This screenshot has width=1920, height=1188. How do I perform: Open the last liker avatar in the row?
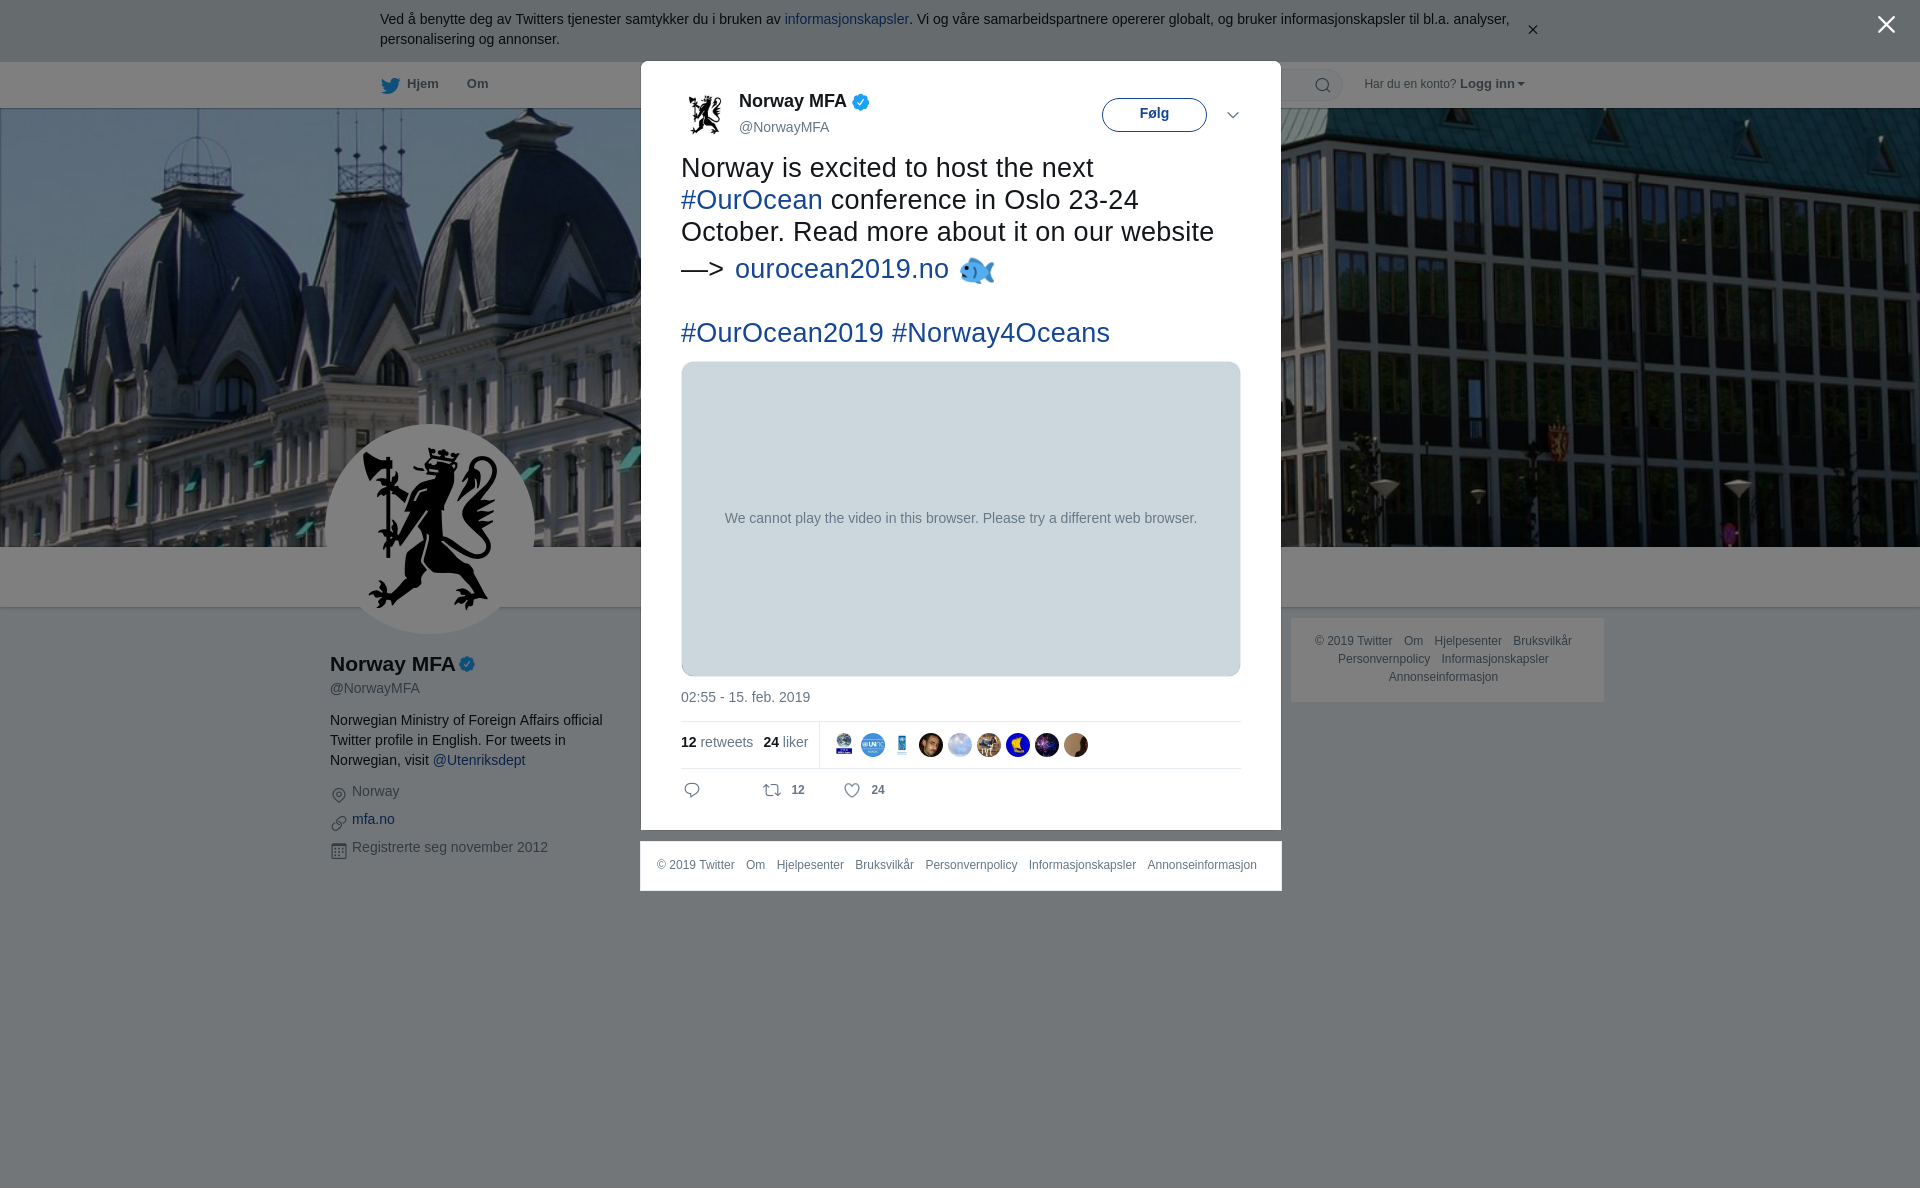1076,745
